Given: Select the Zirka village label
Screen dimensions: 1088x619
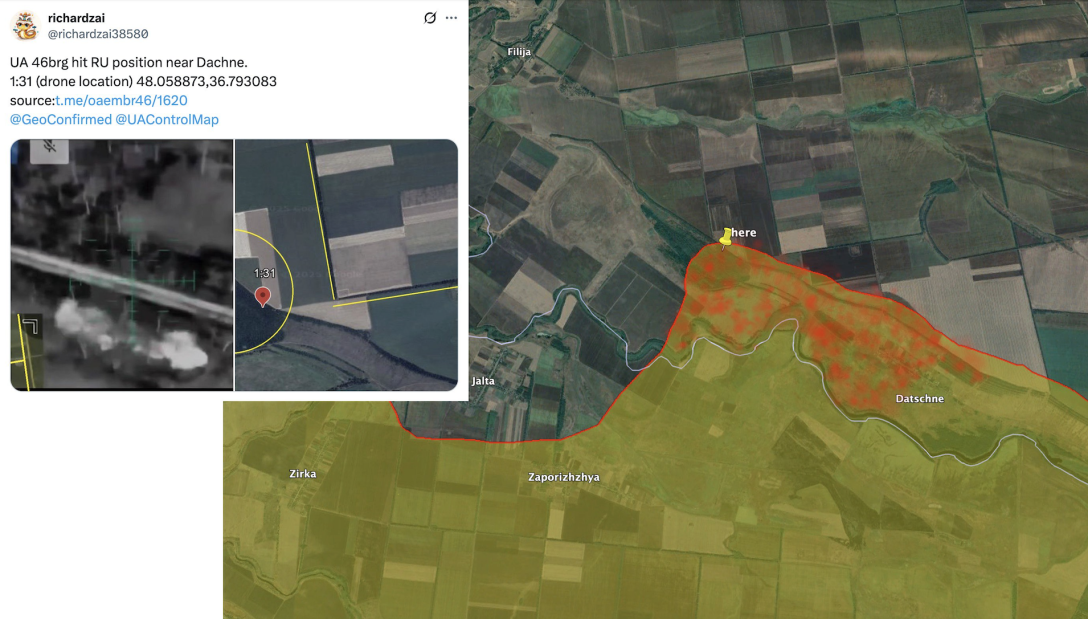Looking at the screenshot, I should pyautogui.click(x=302, y=474).
